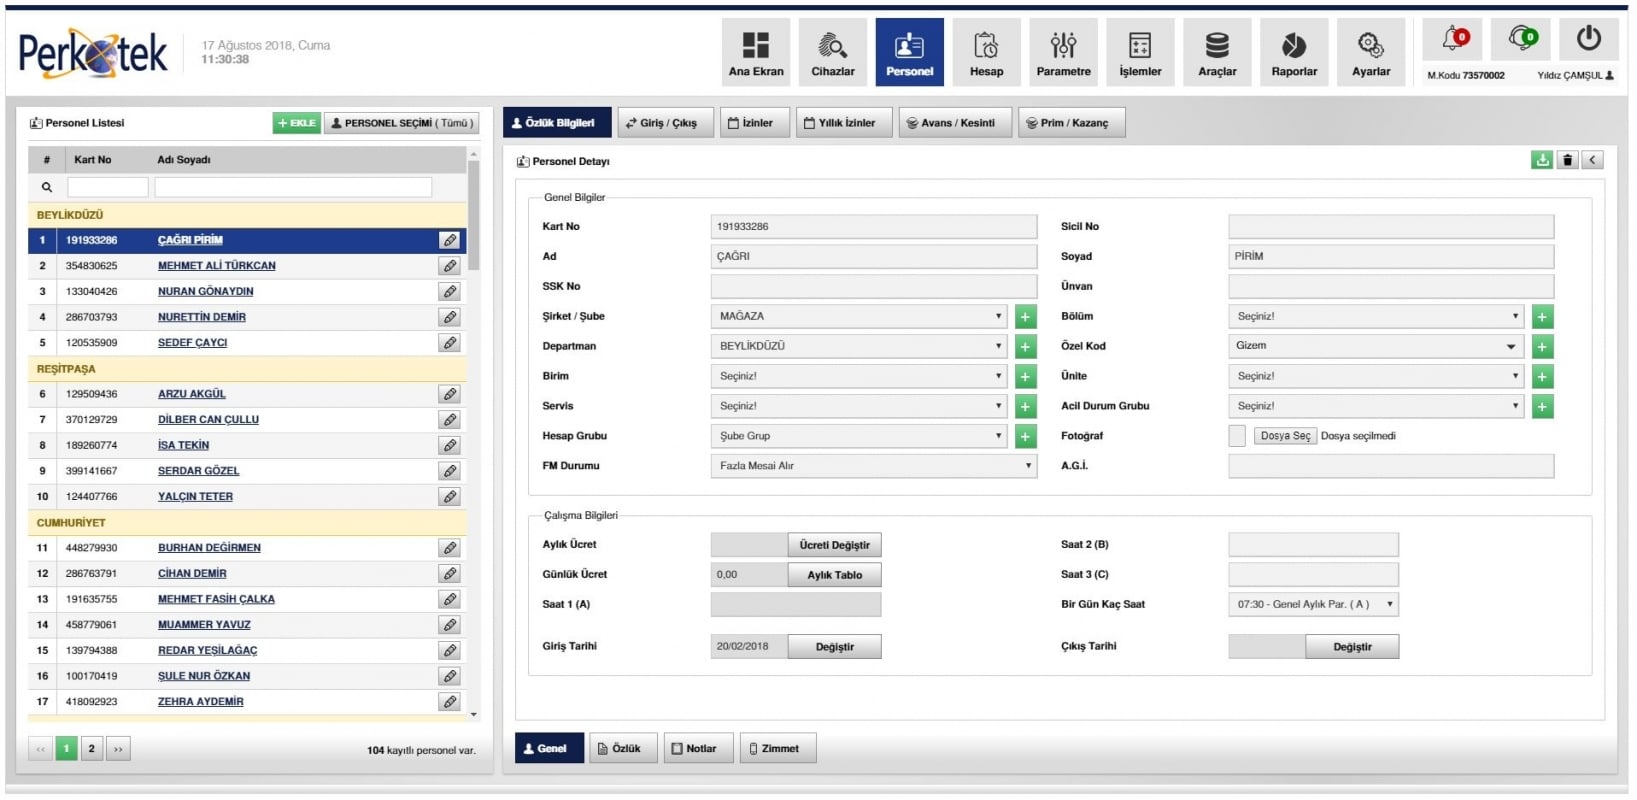Click the trash delete icon in Personel Detayı
Image resolution: width=1637 pixels, height=800 pixels.
coord(1567,160)
